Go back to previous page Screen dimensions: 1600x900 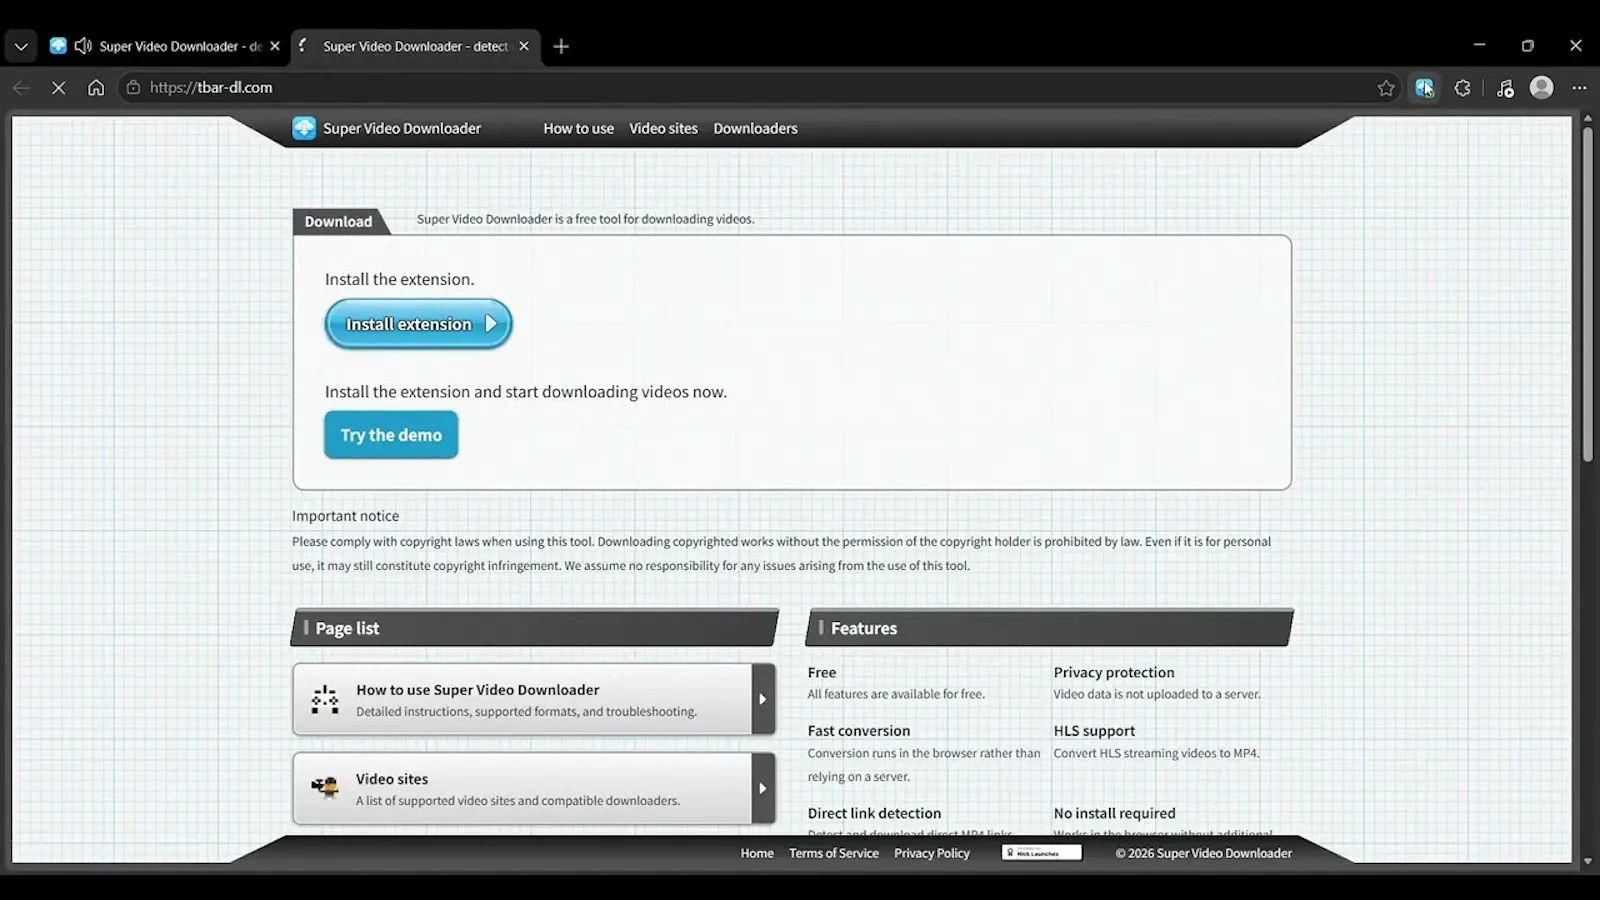click(21, 88)
